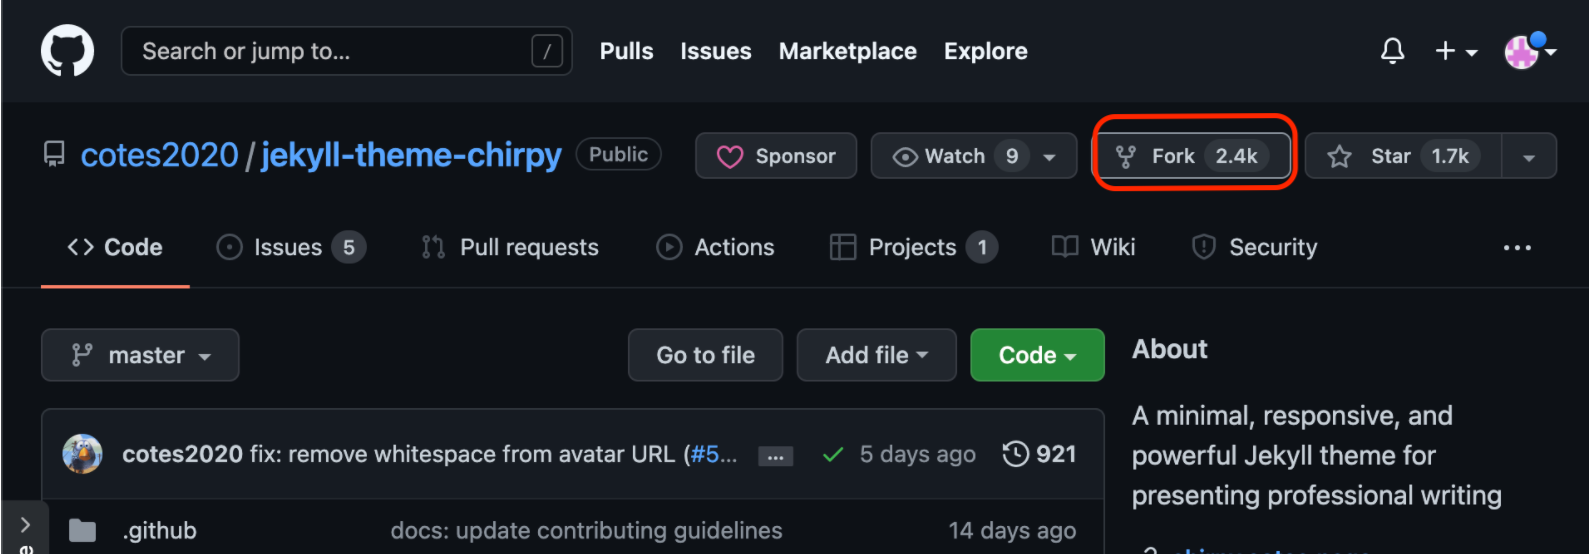Open notifications bell
Screen dimensions: 1592x554
1392,51
